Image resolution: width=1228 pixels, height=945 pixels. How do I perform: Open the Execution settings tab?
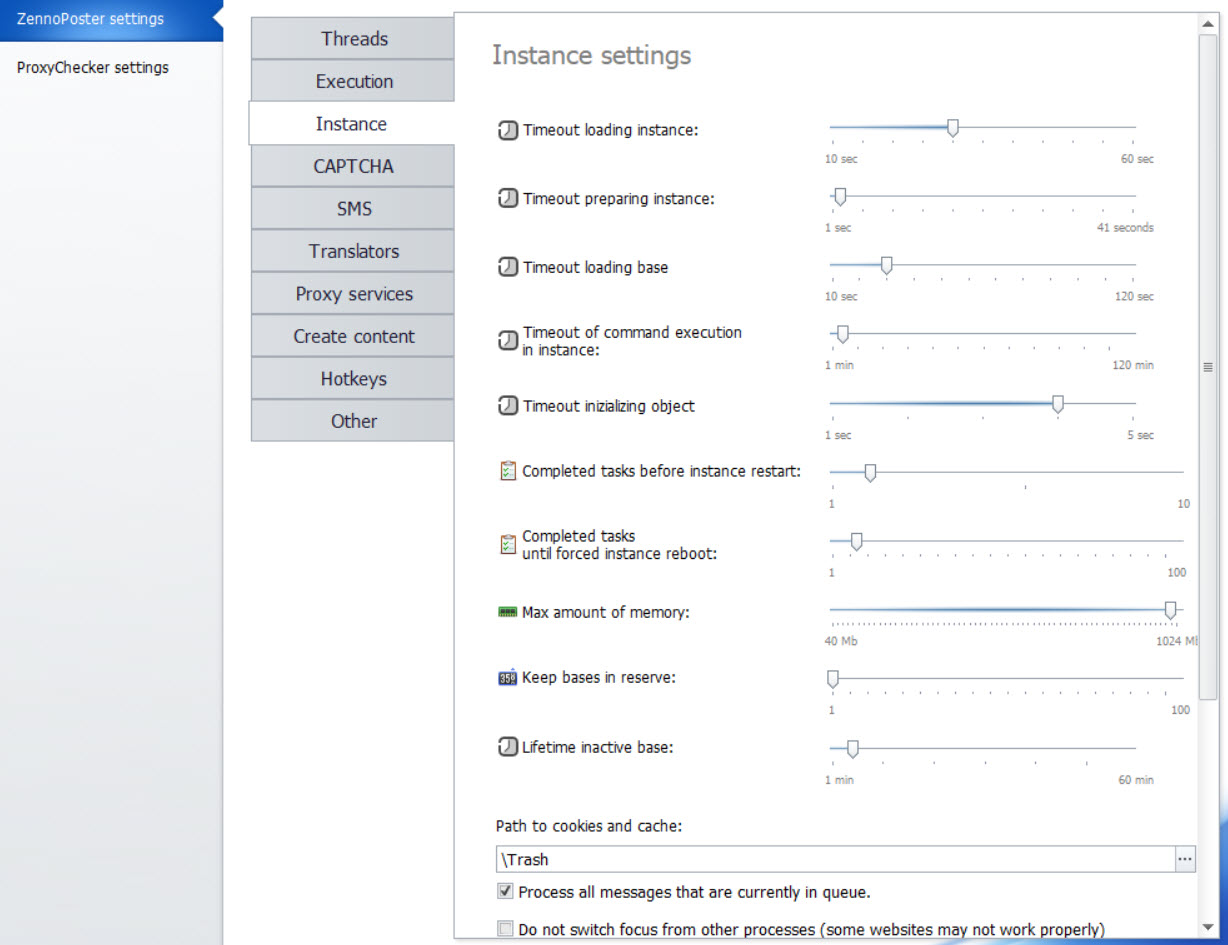pyautogui.click(x=353, y=81)
